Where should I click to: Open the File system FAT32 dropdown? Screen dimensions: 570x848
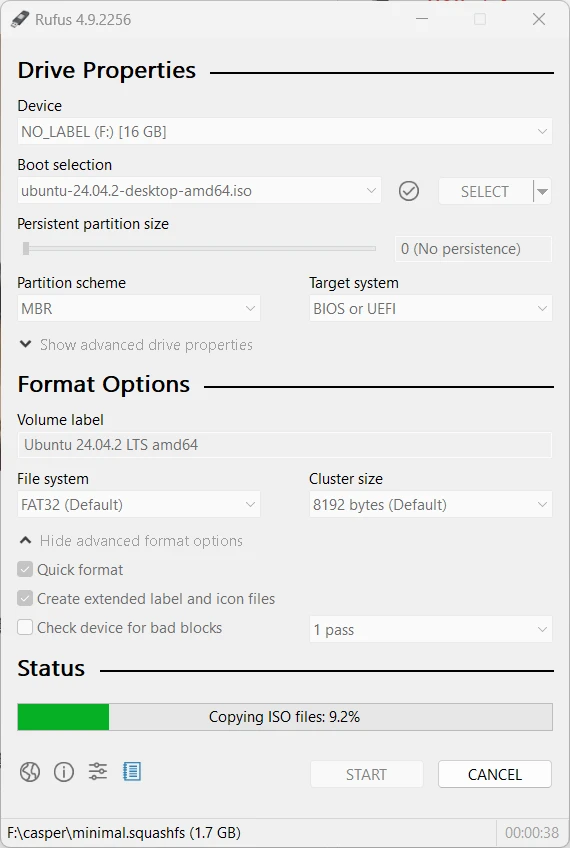tap(138, 505)
